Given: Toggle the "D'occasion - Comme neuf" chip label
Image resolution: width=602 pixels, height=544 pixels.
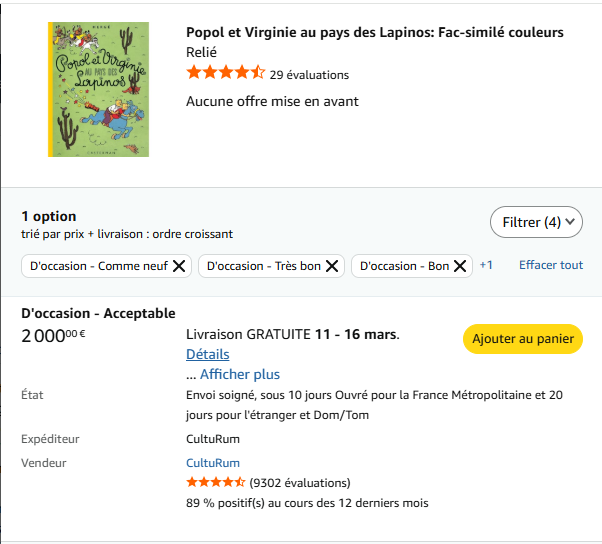Looking at the screenshot, I should click(x=98, y=266).
